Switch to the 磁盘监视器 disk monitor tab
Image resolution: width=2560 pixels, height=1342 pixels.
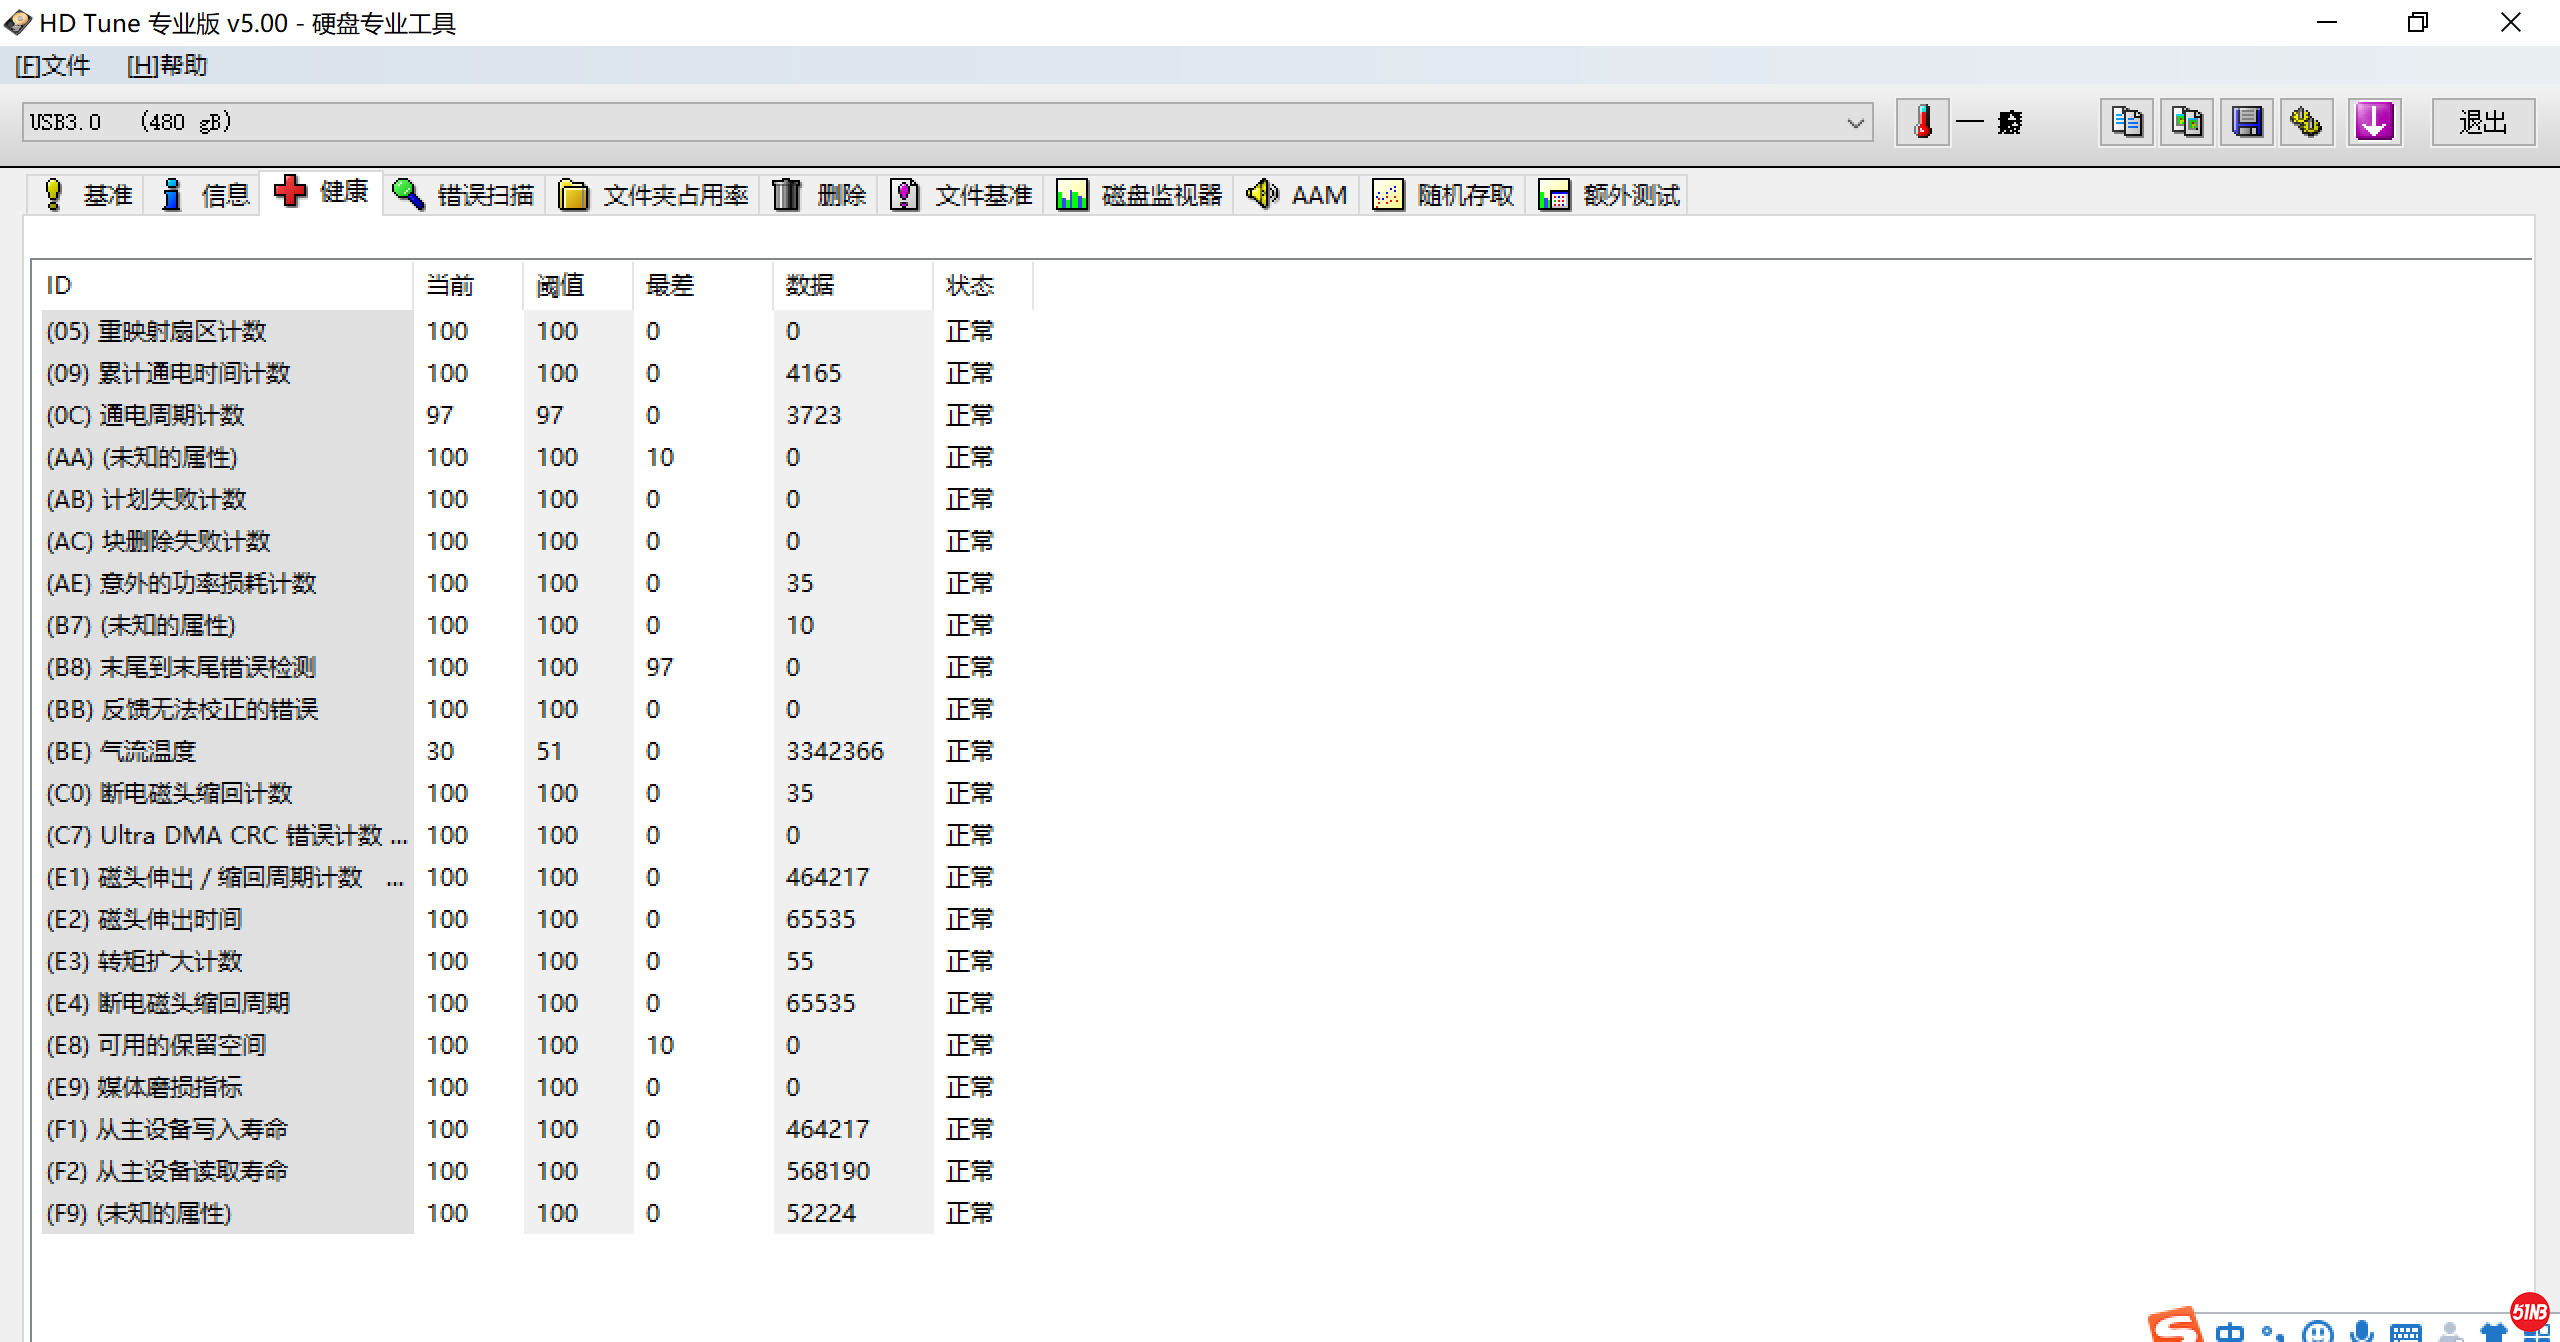(x=1140, y=195)
